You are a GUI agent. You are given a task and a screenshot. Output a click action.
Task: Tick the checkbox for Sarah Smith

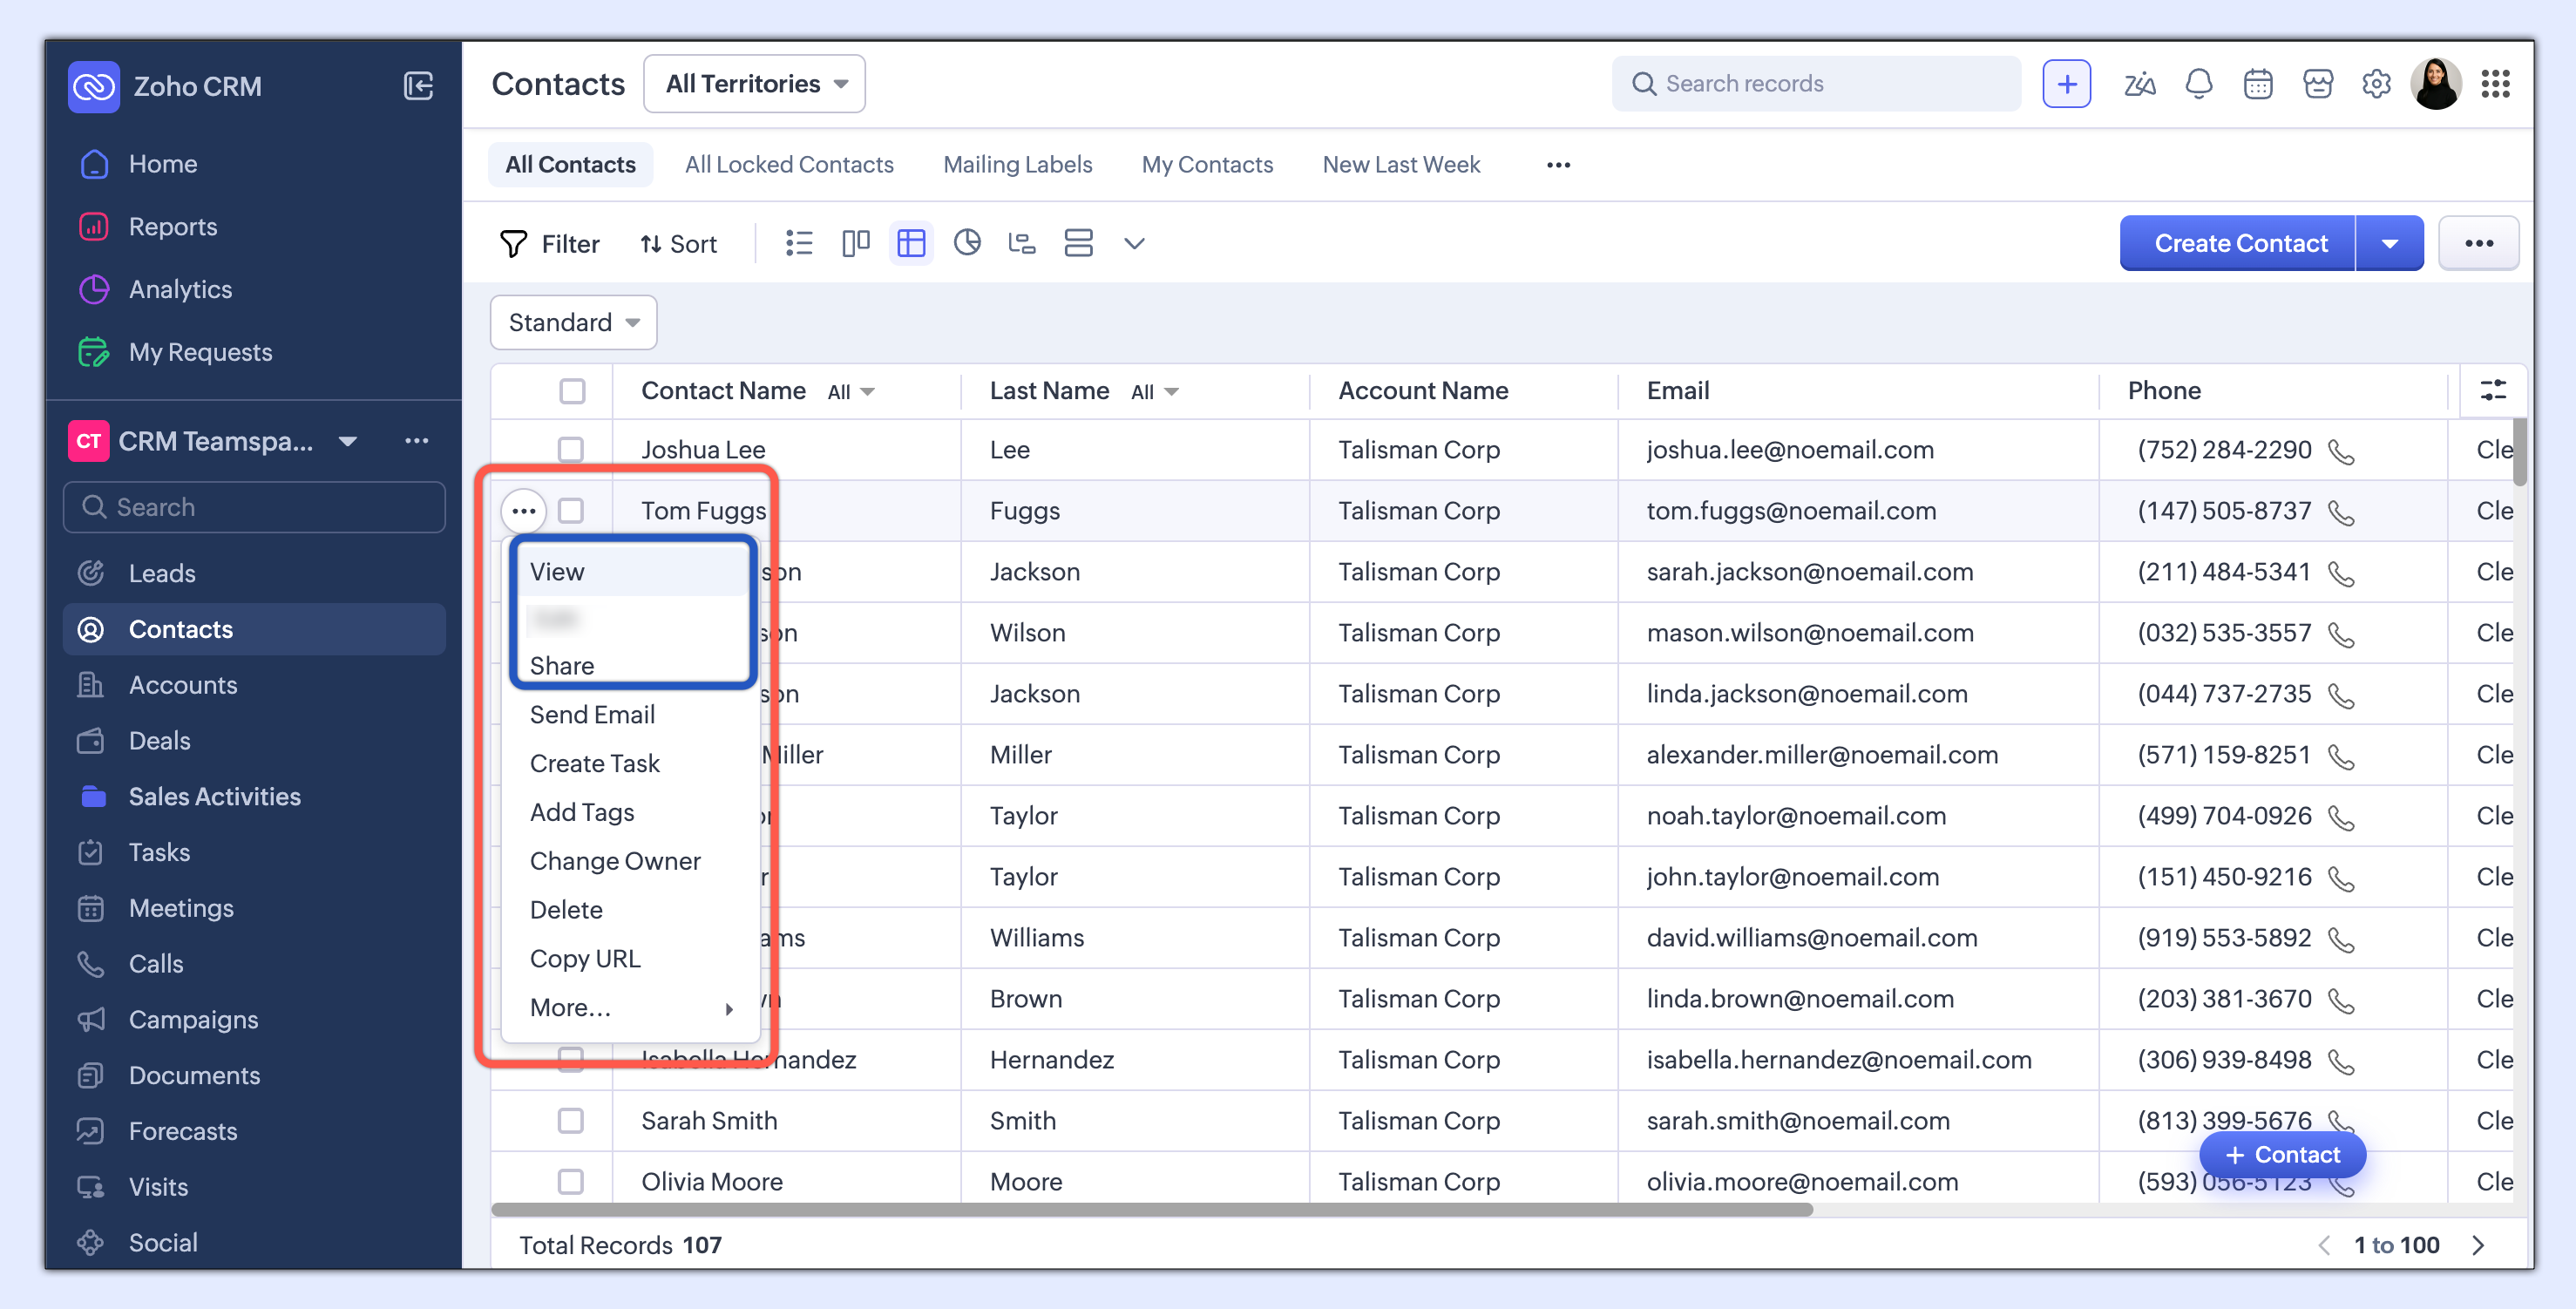pos(571,1121)
